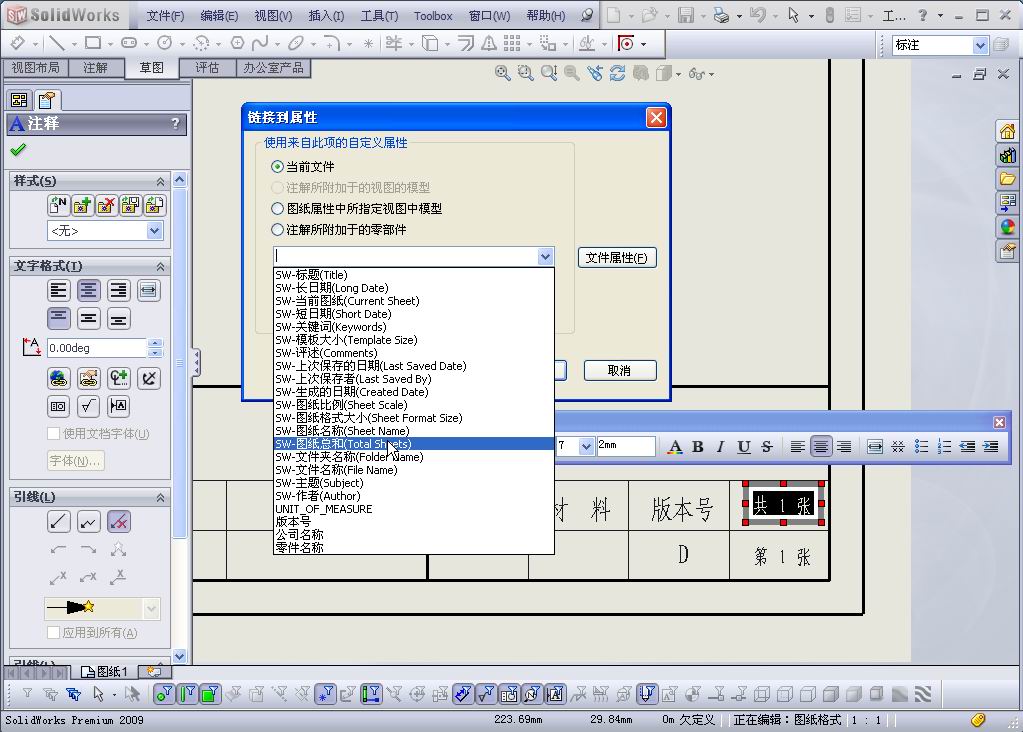
Task: Select 注解所附加于的零部件 radio option
Action: point(277,230)
